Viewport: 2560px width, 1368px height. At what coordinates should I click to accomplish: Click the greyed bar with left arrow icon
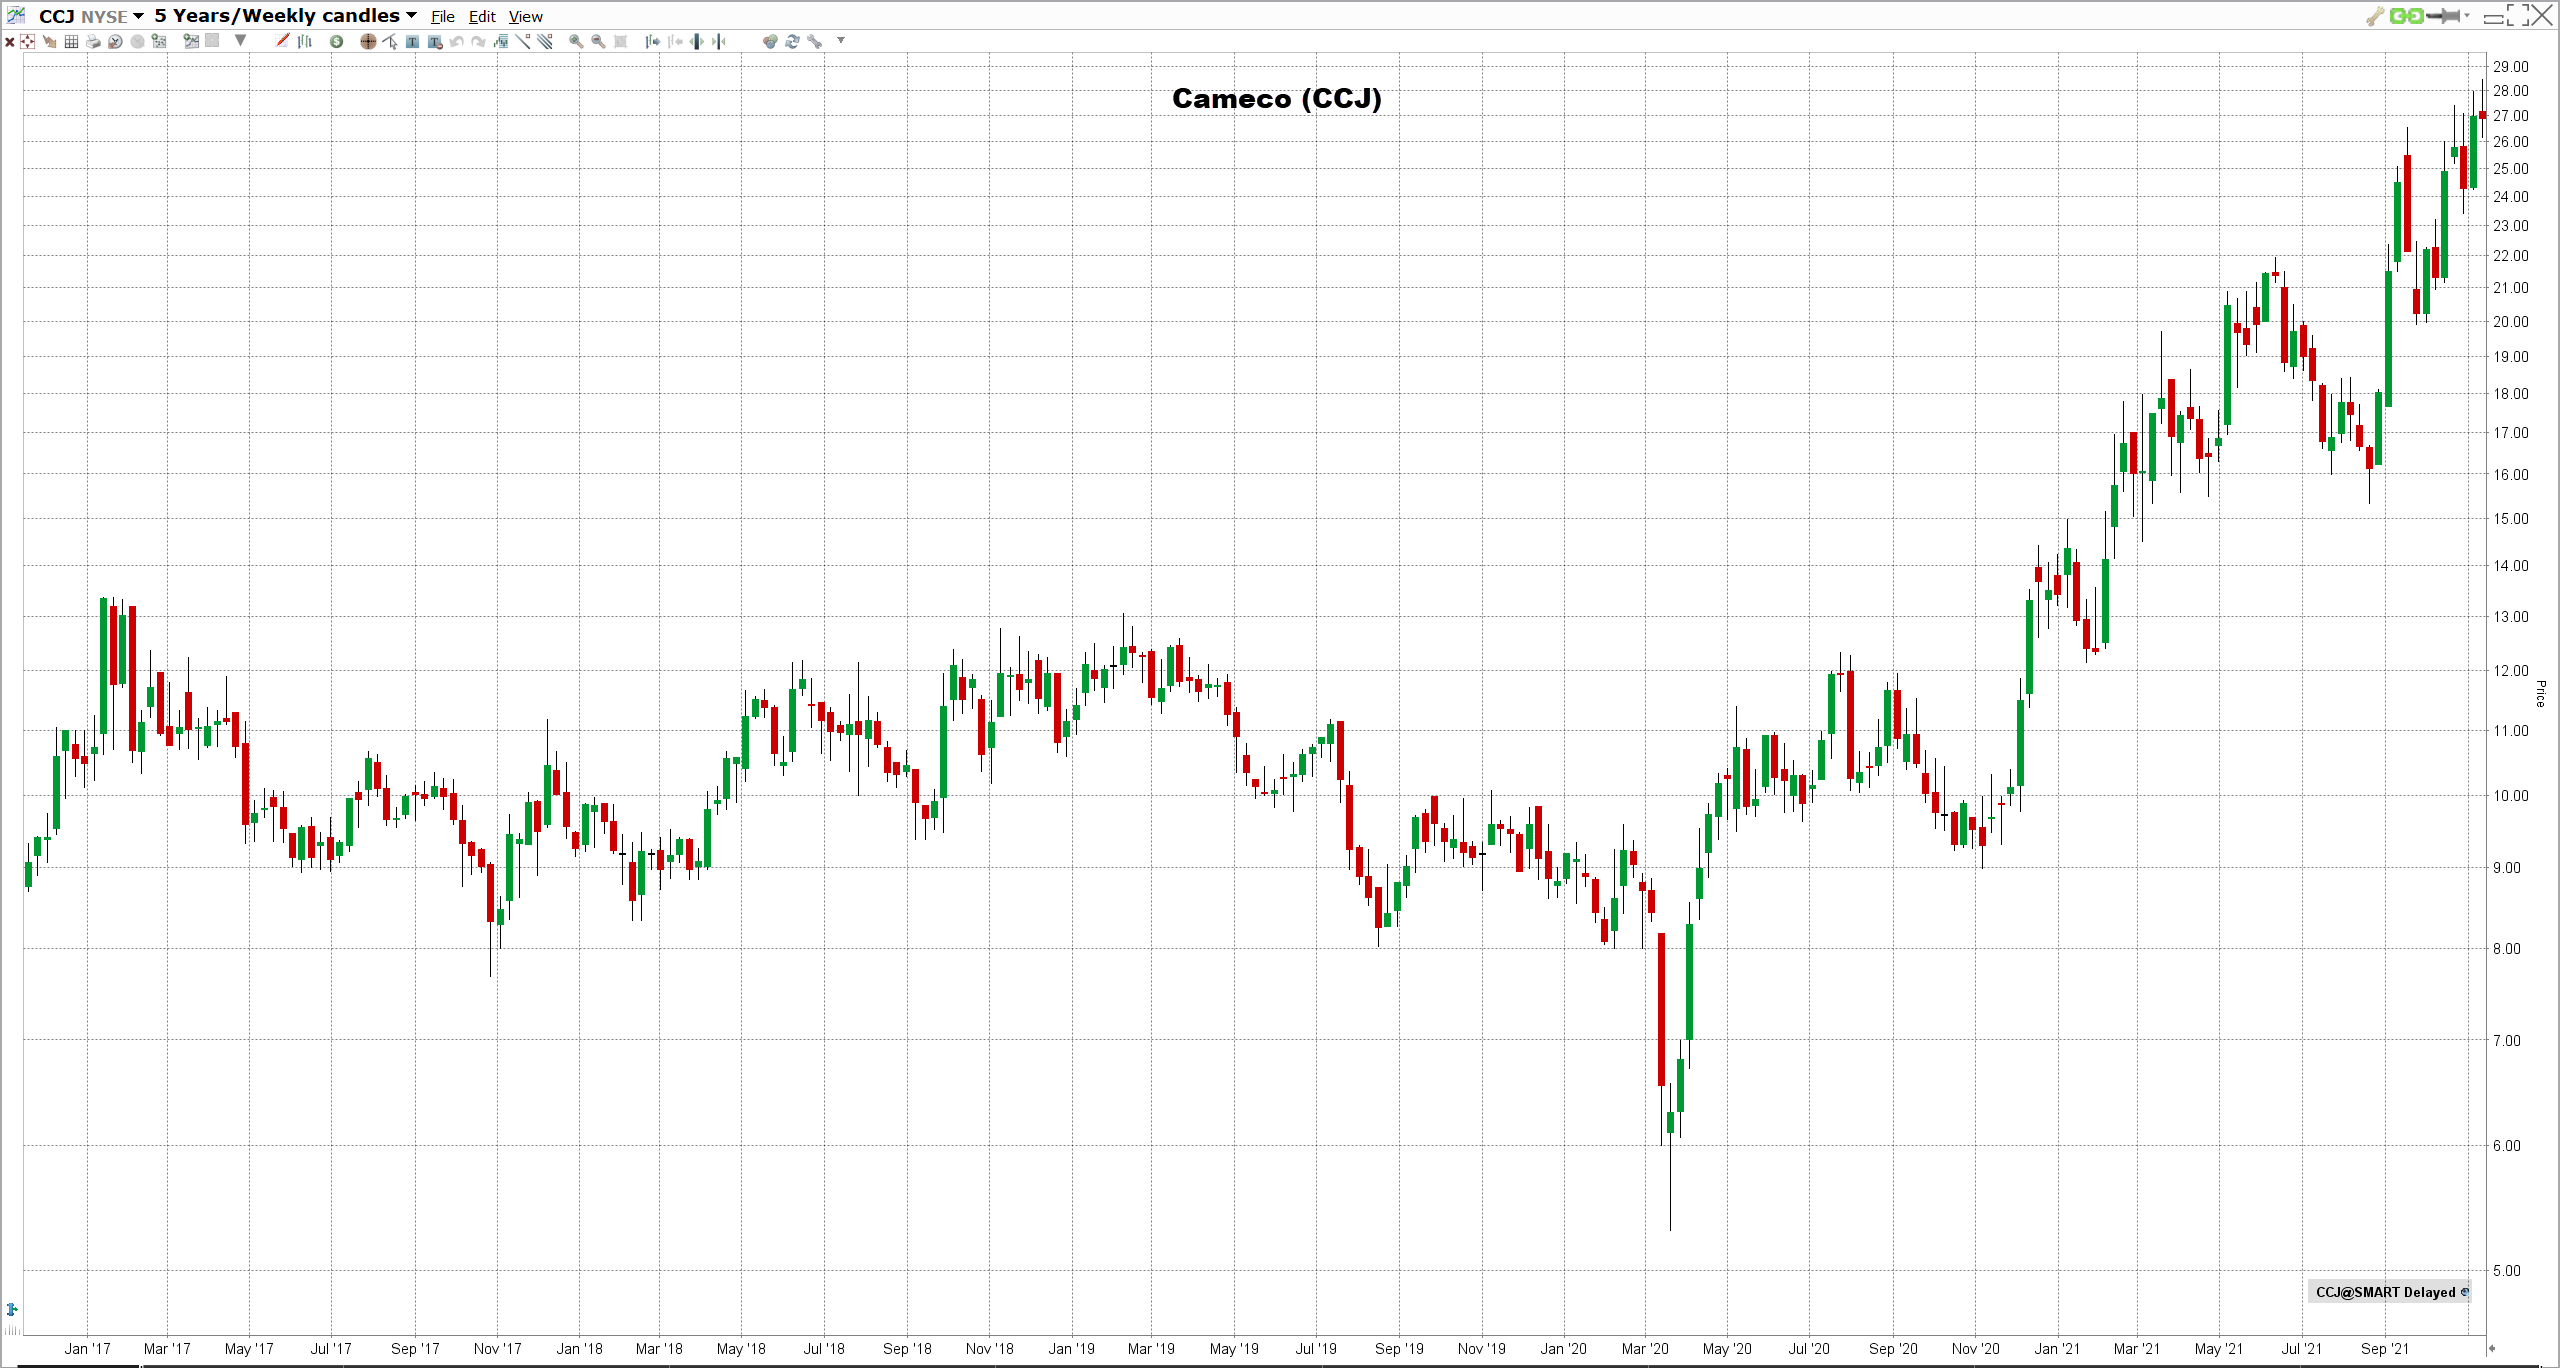(x=675, y=41)
